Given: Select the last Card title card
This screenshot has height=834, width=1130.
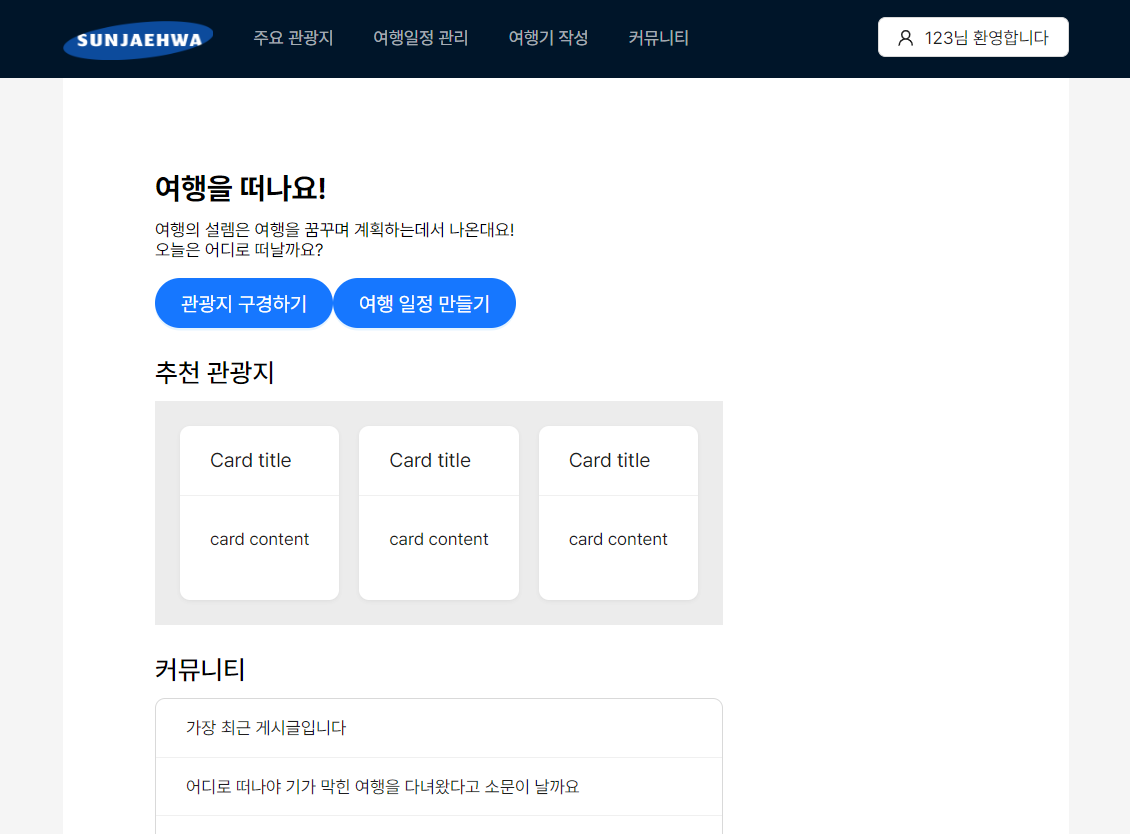Looking at the screenshot, I should point(618,513).
